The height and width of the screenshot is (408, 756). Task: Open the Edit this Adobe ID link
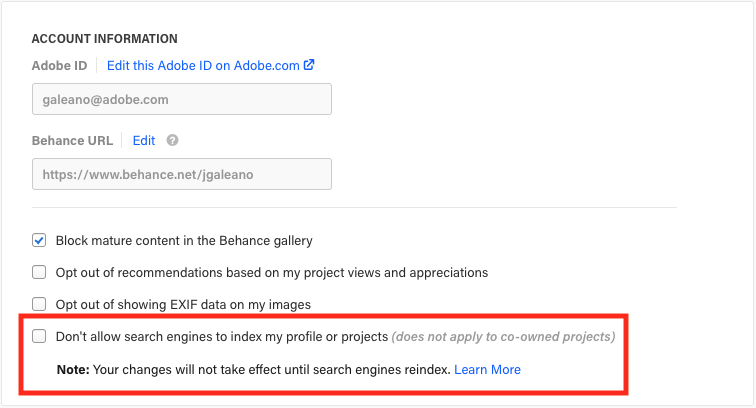211,66
